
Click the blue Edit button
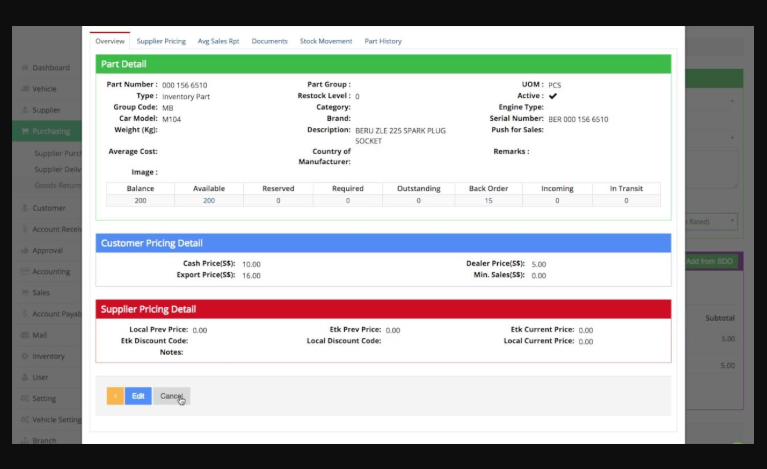pyautogui.click(x=138, y=396)
